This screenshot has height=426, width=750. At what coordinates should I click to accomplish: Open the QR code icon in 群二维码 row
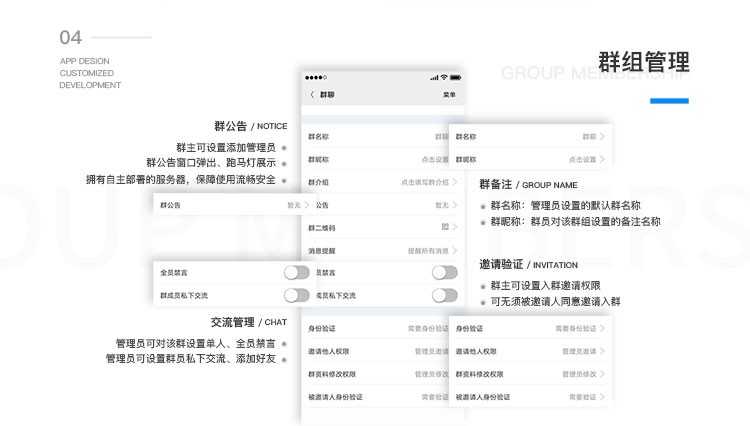[x=445, y=227]
